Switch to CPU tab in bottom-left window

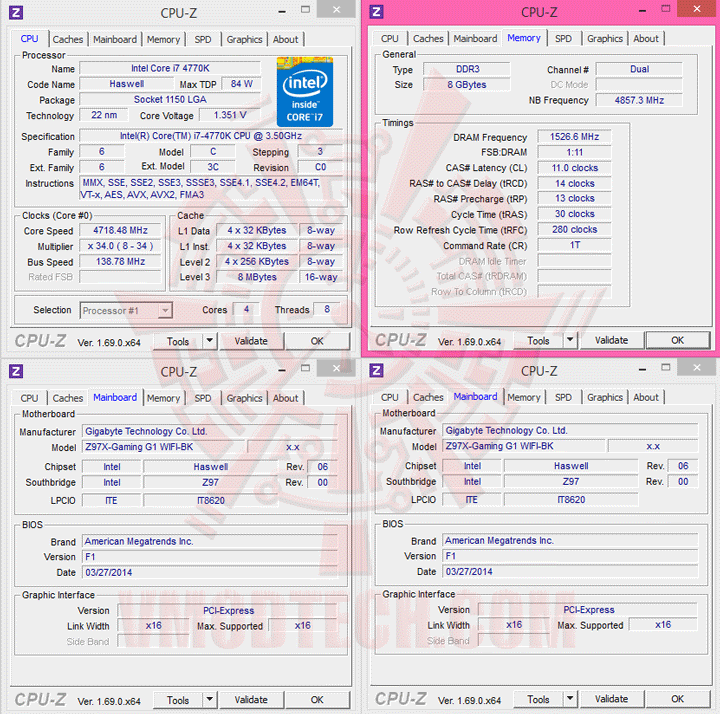[29, 398]
